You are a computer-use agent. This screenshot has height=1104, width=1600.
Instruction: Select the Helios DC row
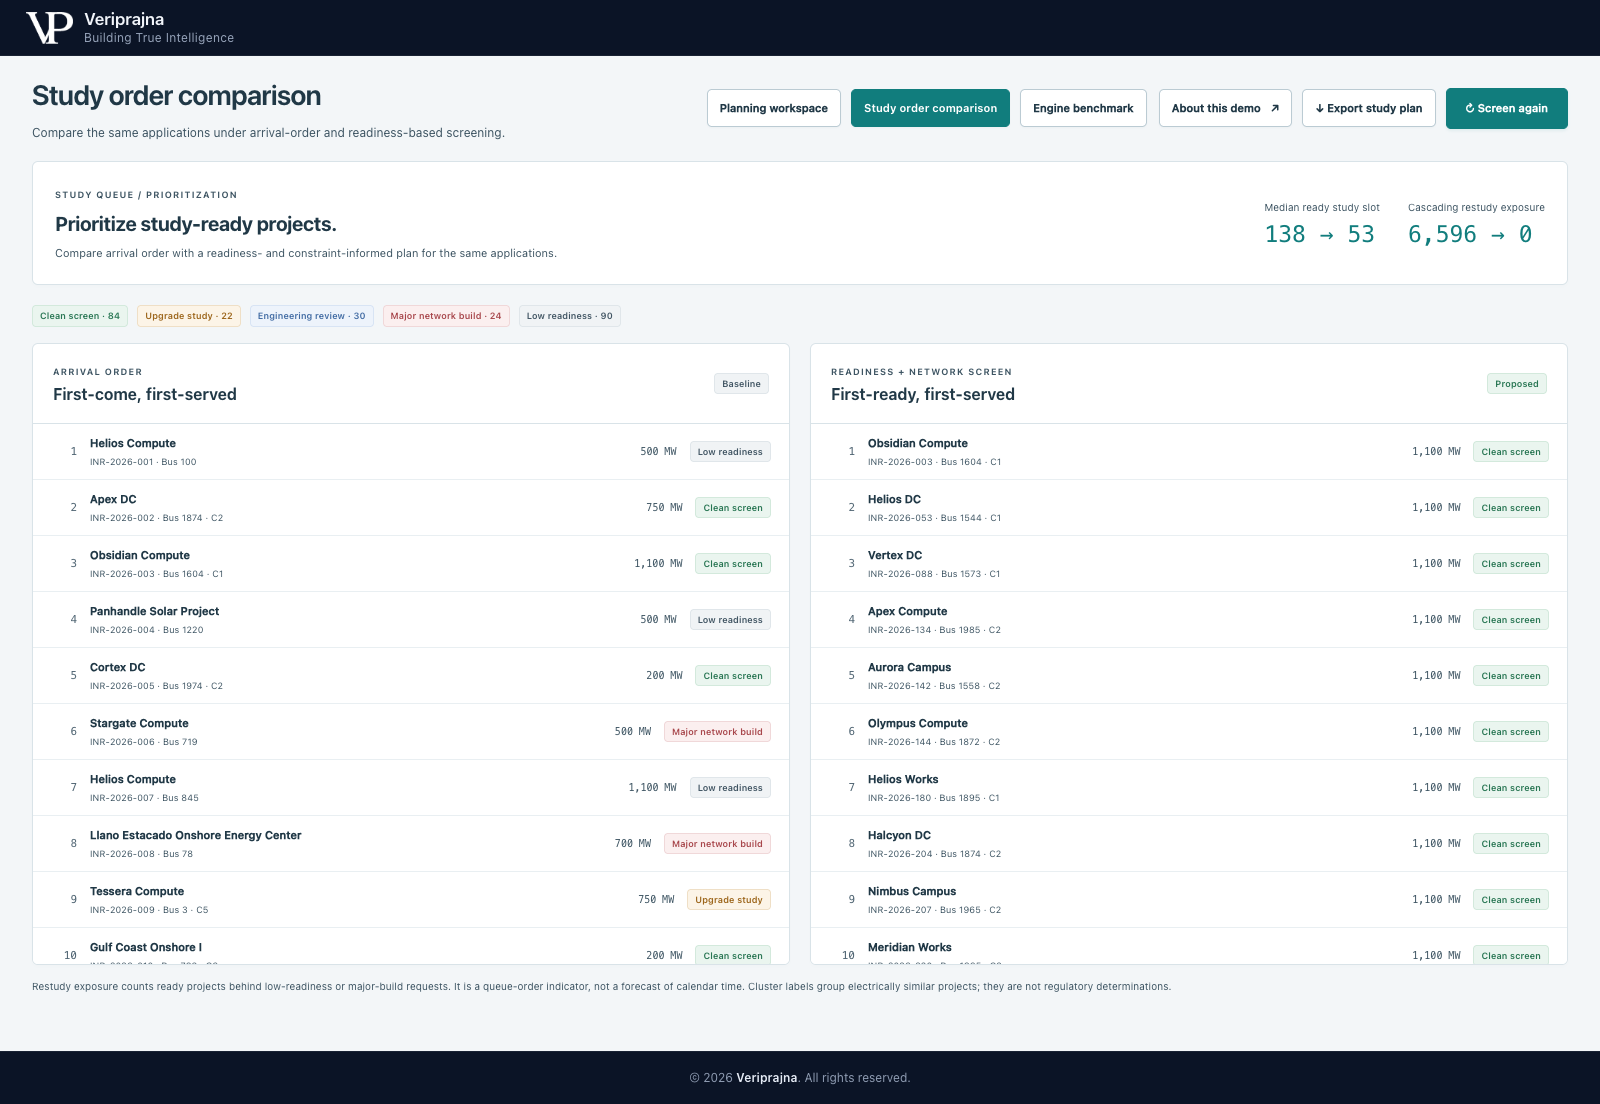(x=1189, y=508)
